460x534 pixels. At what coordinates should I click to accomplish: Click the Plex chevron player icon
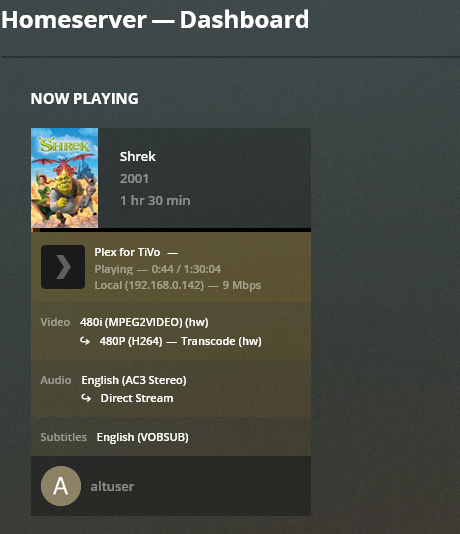[63, 267]
